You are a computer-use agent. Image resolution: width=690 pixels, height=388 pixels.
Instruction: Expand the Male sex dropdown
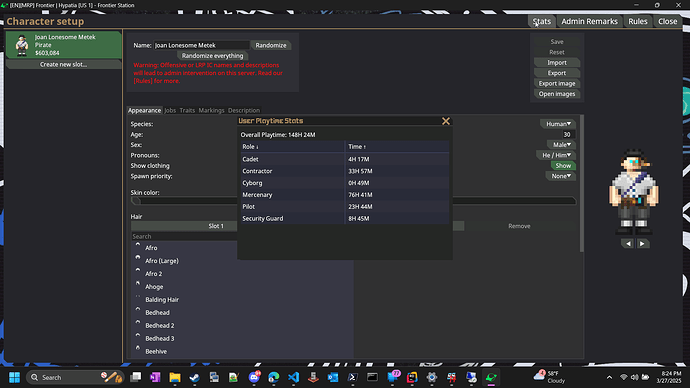(x=562, y=145)
